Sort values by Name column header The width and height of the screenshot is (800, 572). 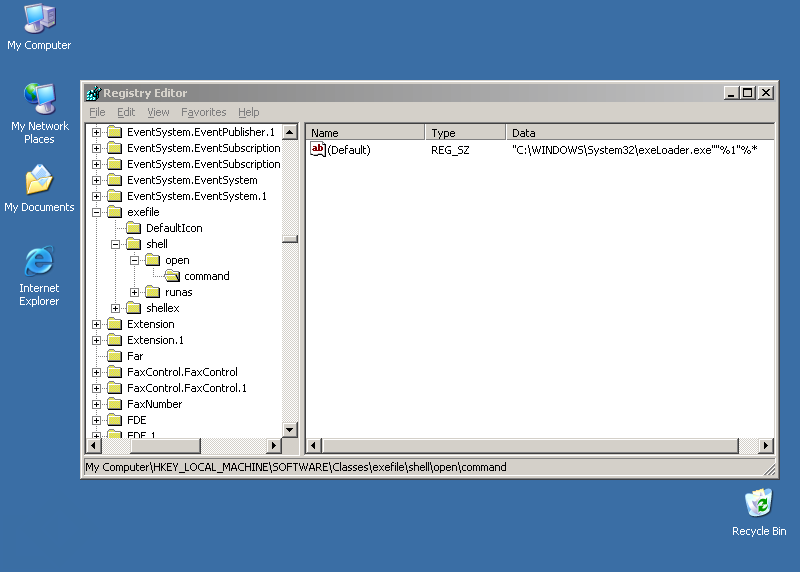tap(365, 132)
